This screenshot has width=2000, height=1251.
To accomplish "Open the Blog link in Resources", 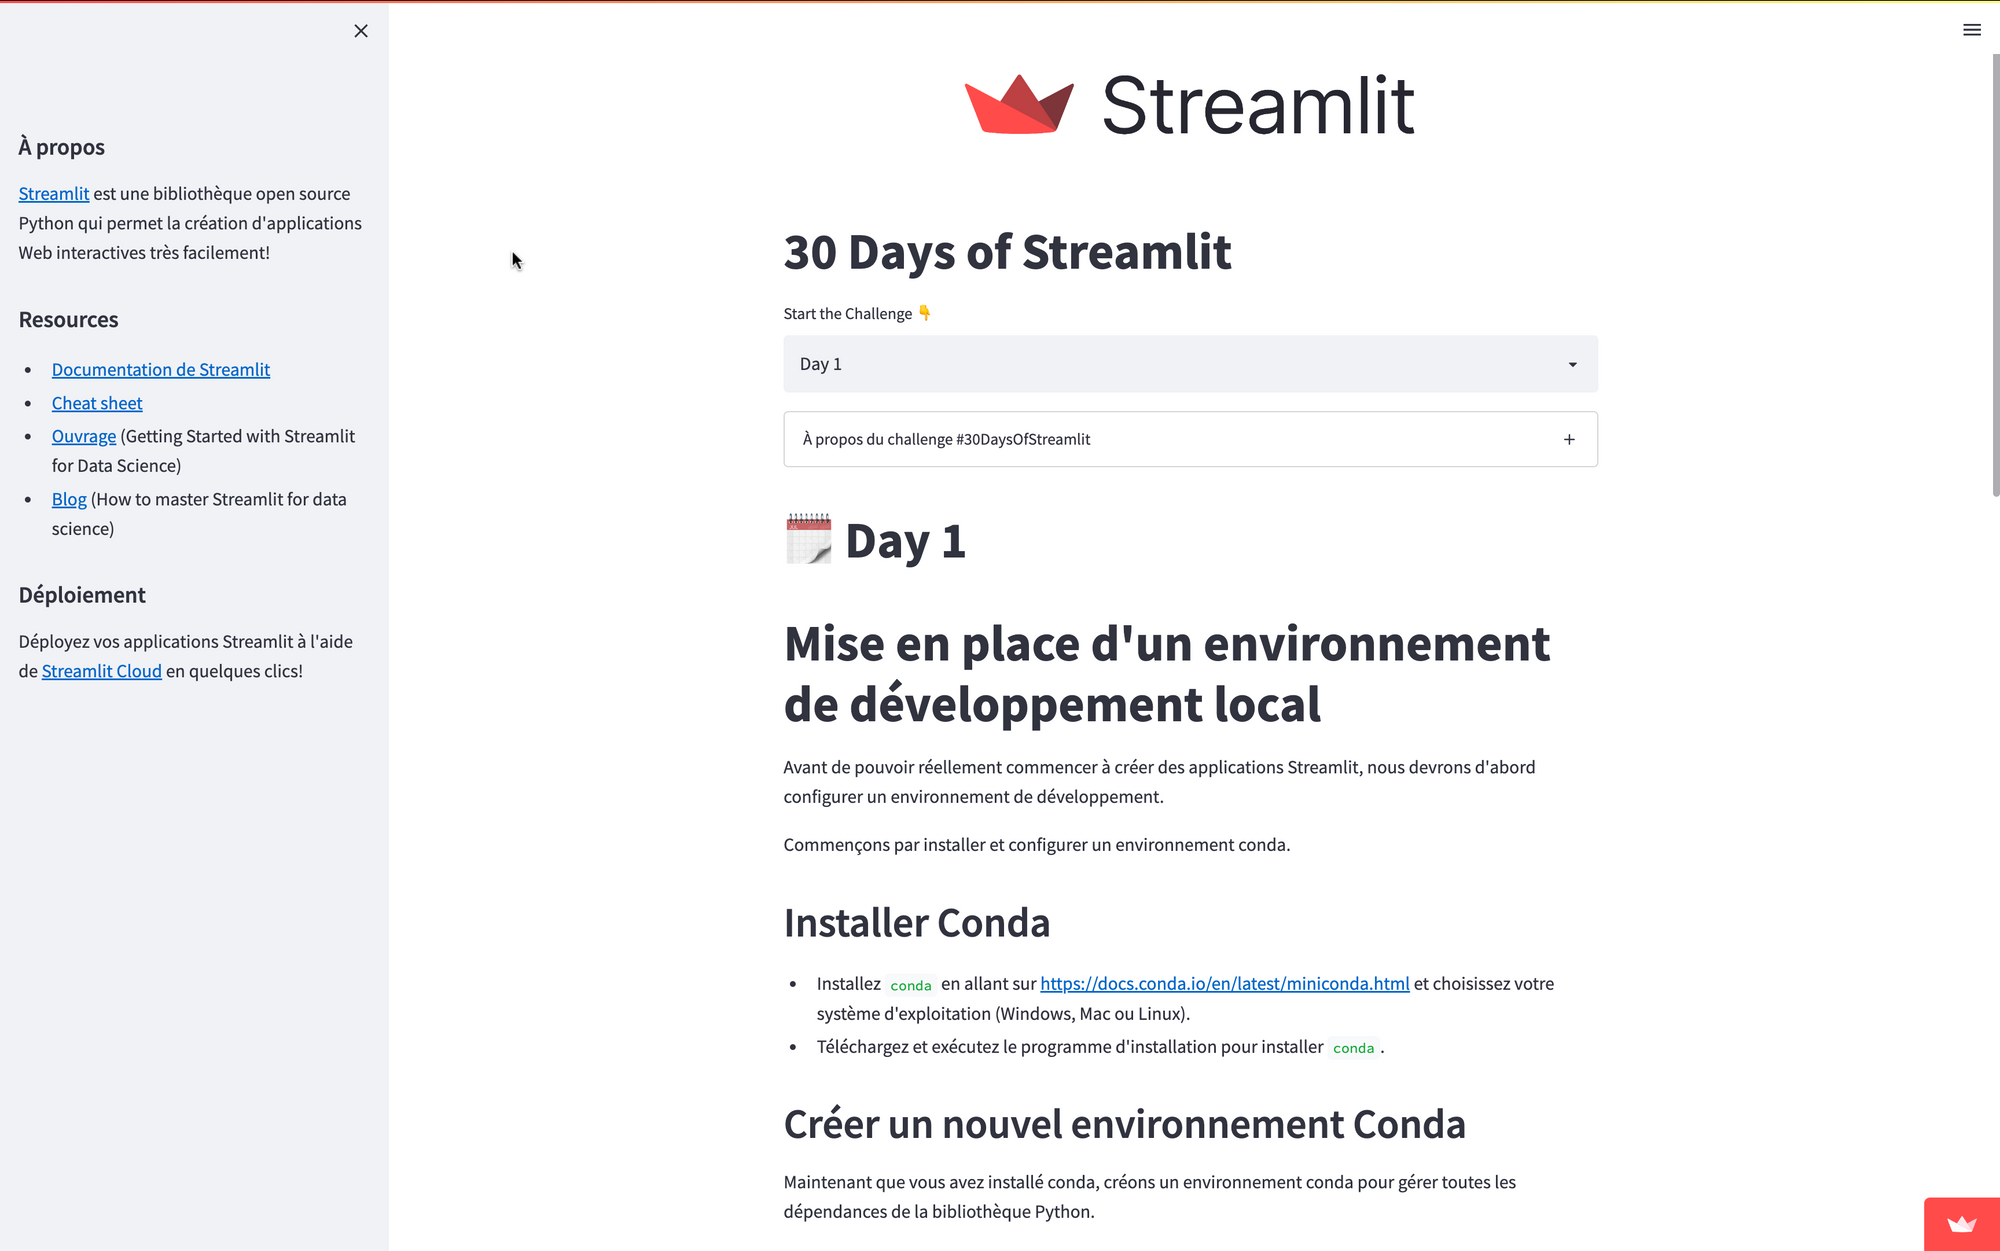I will (69, 499).
